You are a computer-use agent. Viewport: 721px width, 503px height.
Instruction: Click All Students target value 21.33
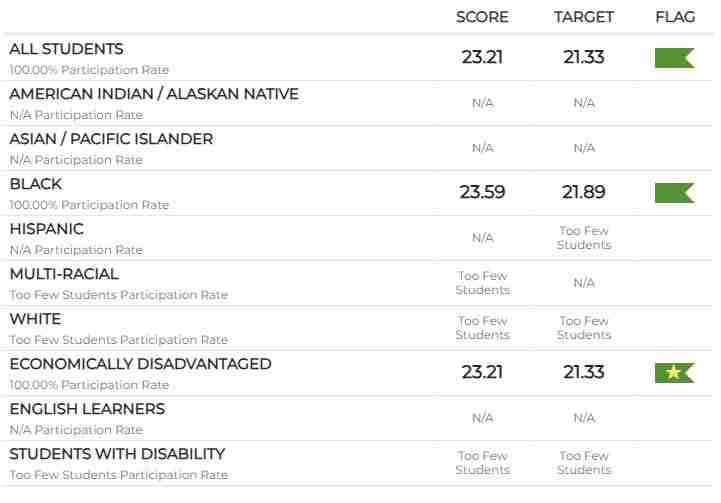point(584,58)
